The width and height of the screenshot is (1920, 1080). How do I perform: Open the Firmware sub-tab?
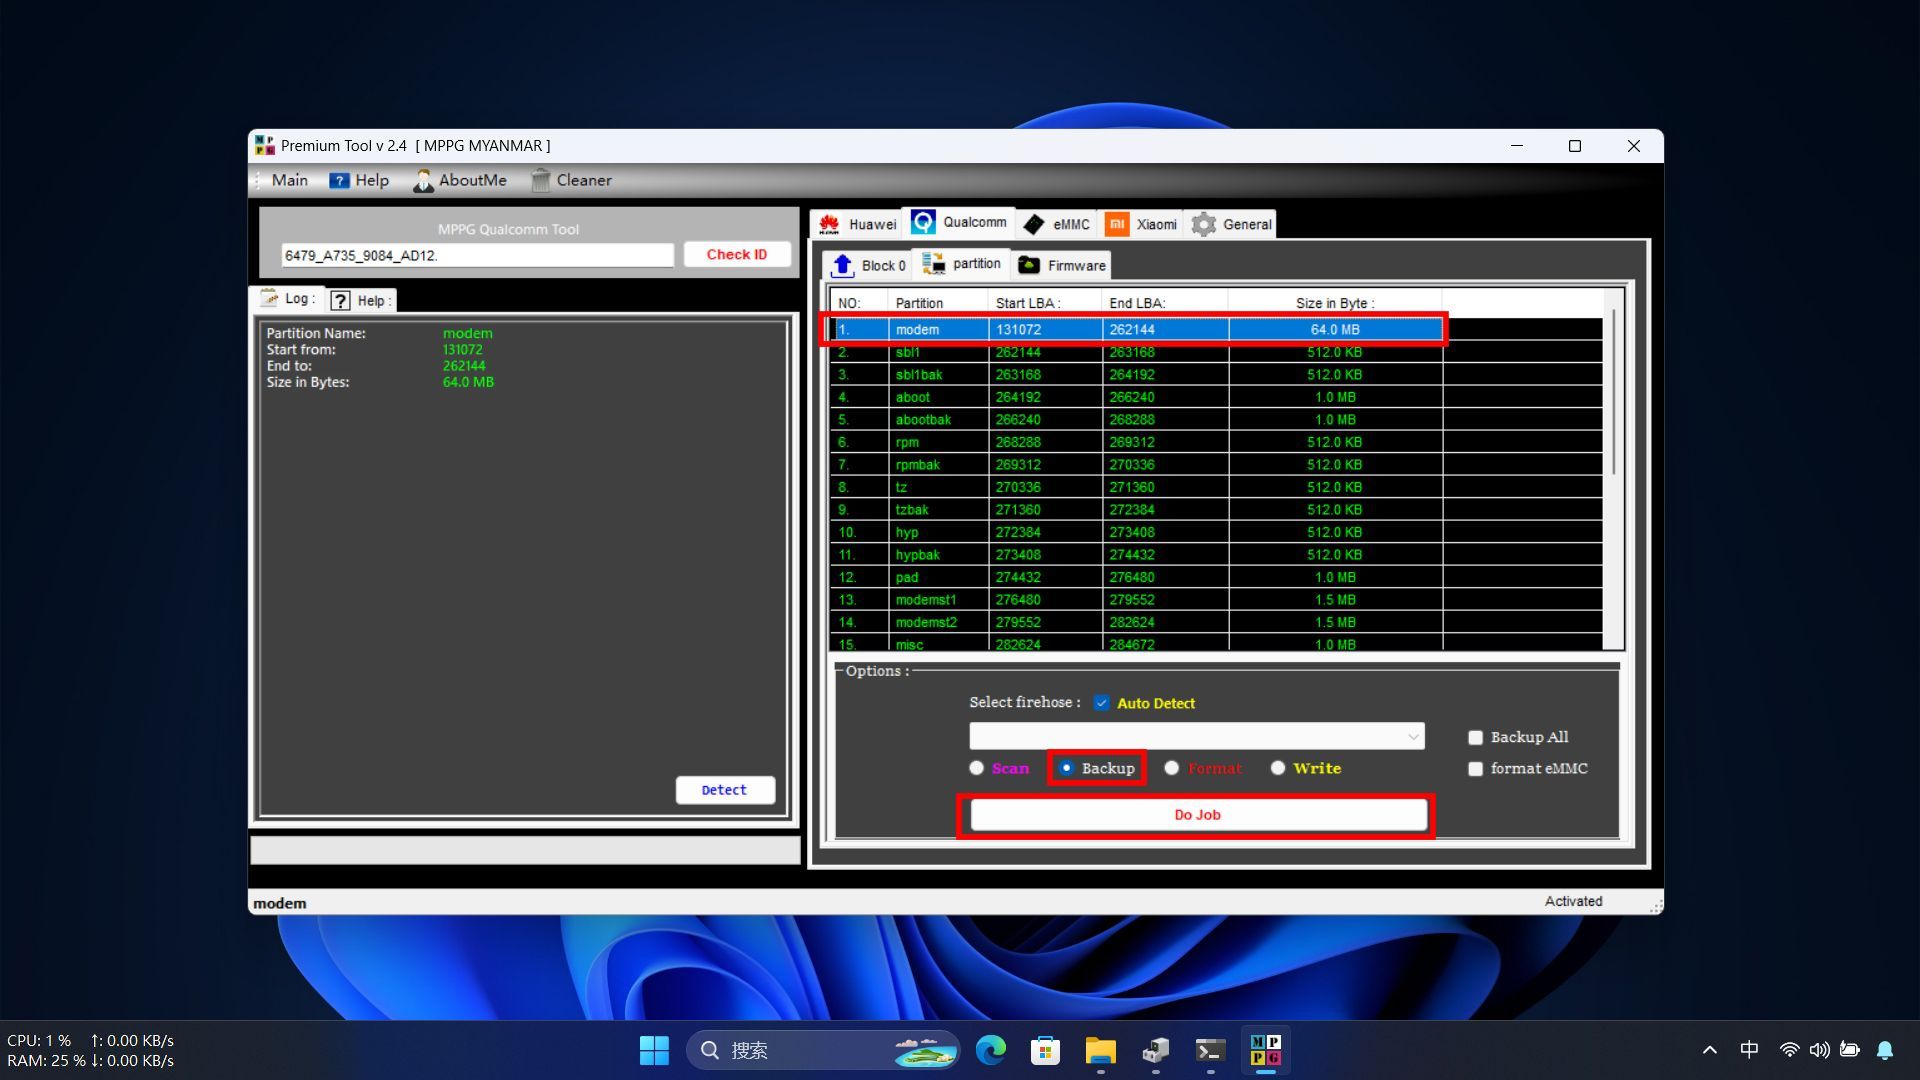(1062, 265)
